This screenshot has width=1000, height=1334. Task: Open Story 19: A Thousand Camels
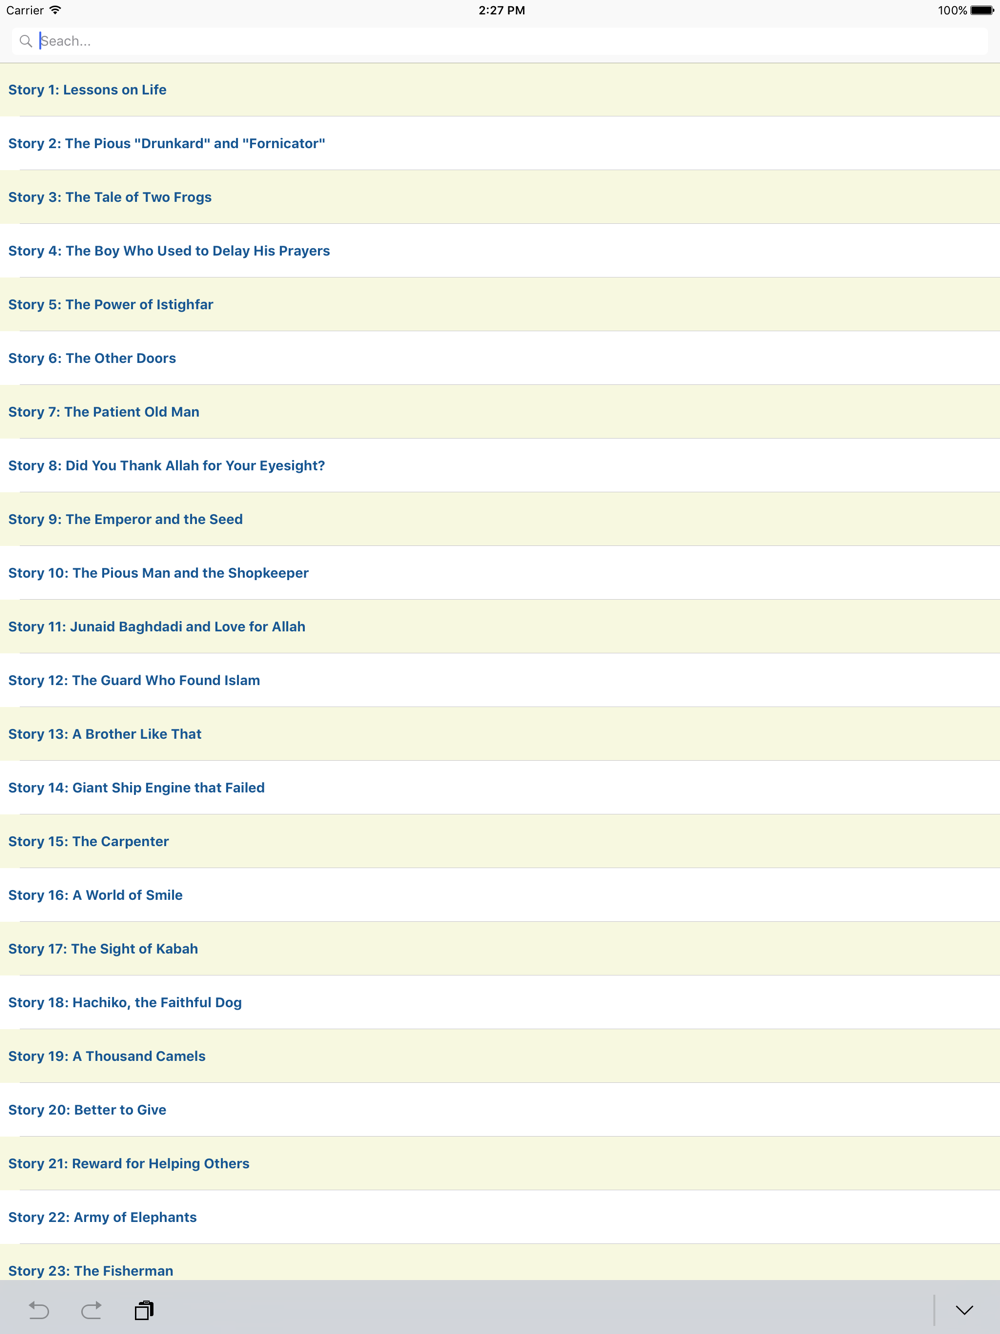500,1056
